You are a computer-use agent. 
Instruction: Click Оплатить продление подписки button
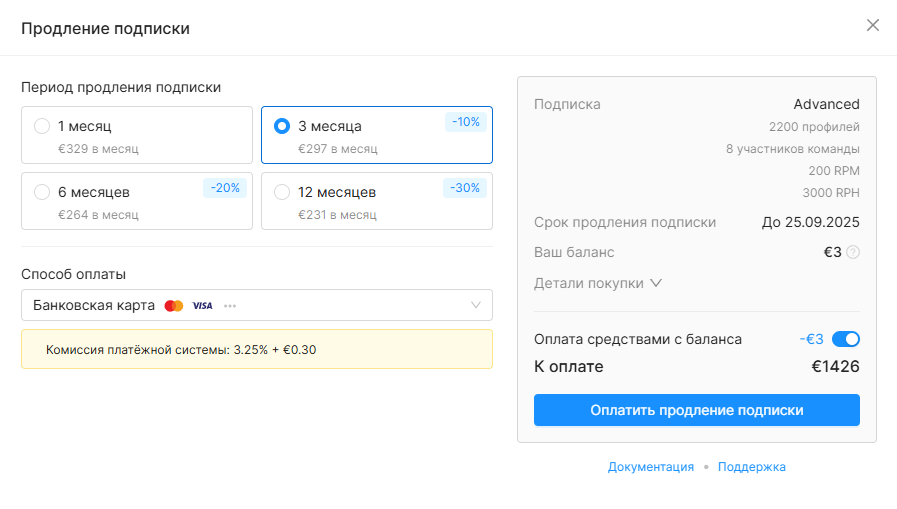697,410
